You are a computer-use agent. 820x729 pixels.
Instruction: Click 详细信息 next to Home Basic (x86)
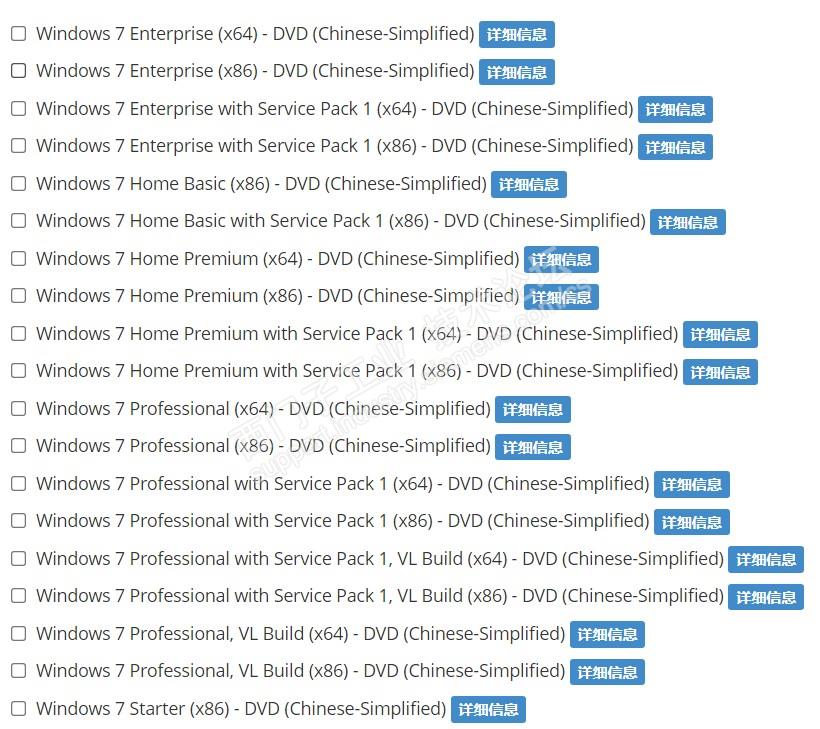click(529, 185)
